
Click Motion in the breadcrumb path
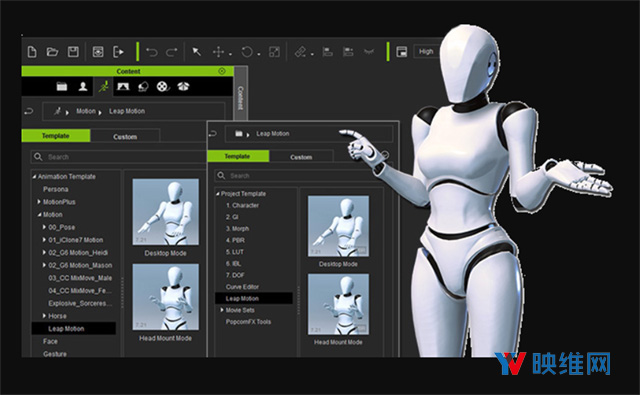point(86,111)
